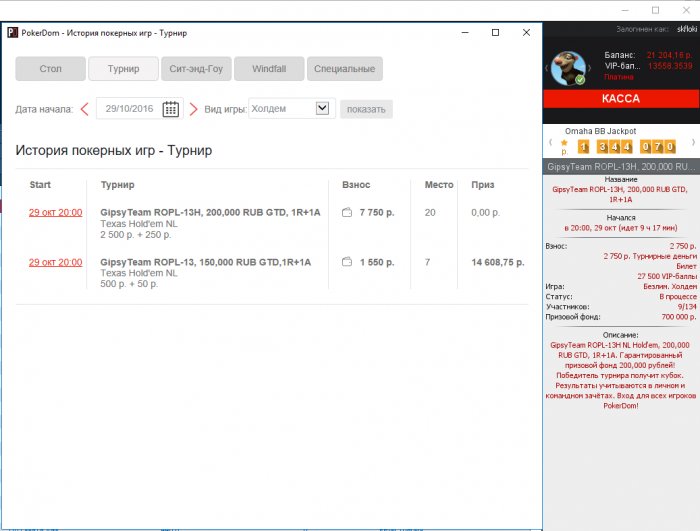
Task: Click buy-in icon next to 1 550 р.
Action: (347, 262)
